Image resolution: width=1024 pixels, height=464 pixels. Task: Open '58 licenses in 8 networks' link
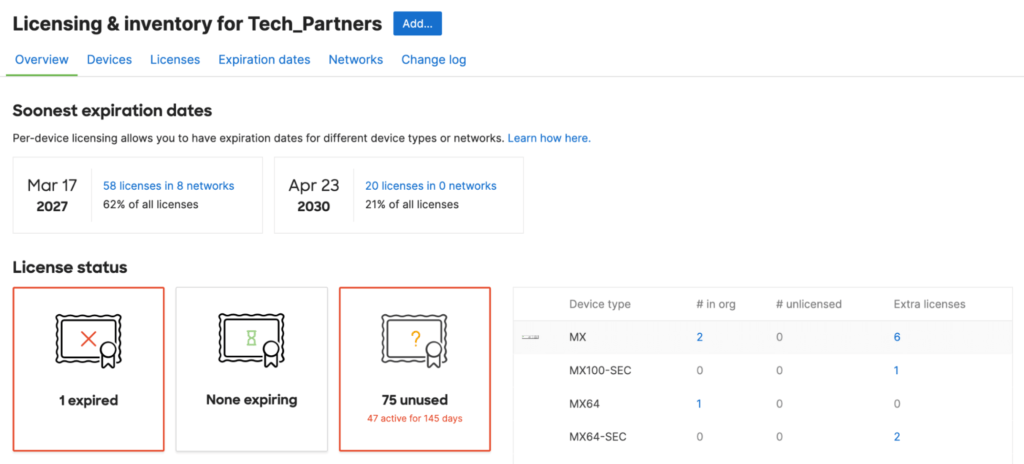pyautogui.click(x=168, y=186)
